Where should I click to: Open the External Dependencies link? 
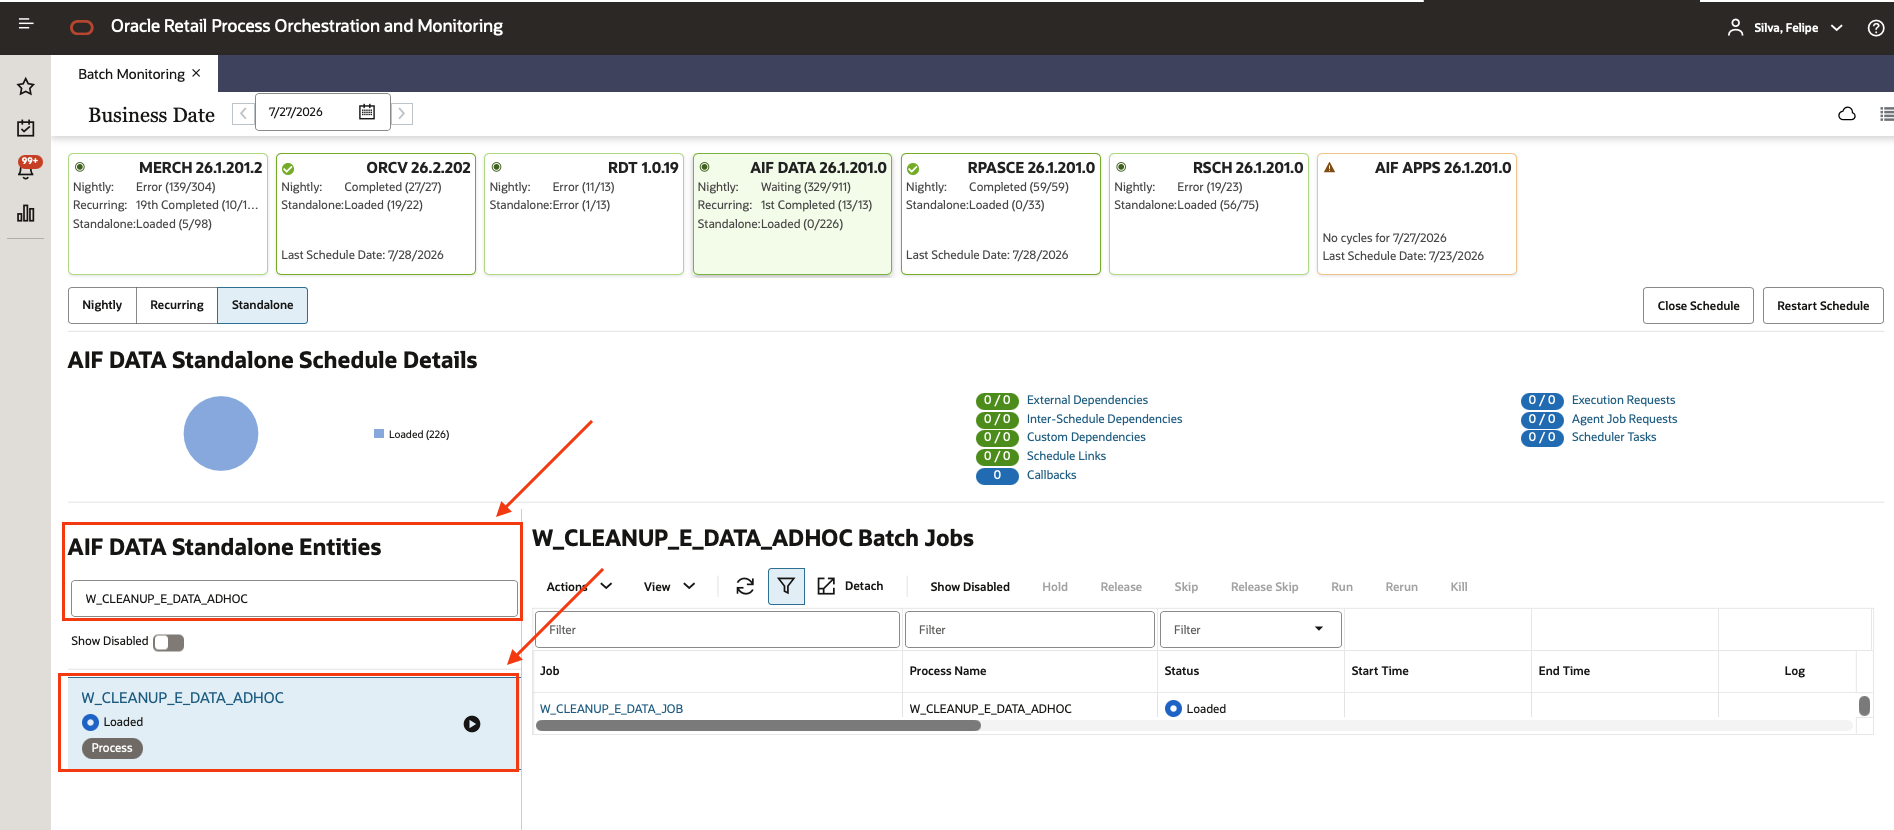1087,400
